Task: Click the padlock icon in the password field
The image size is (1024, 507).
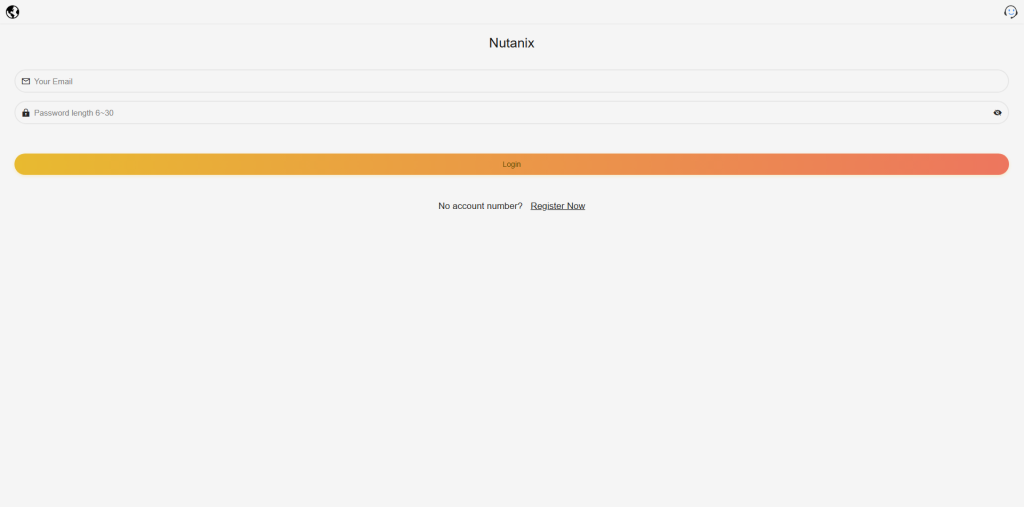Action: pyautogui.click(x=25, y=112)
